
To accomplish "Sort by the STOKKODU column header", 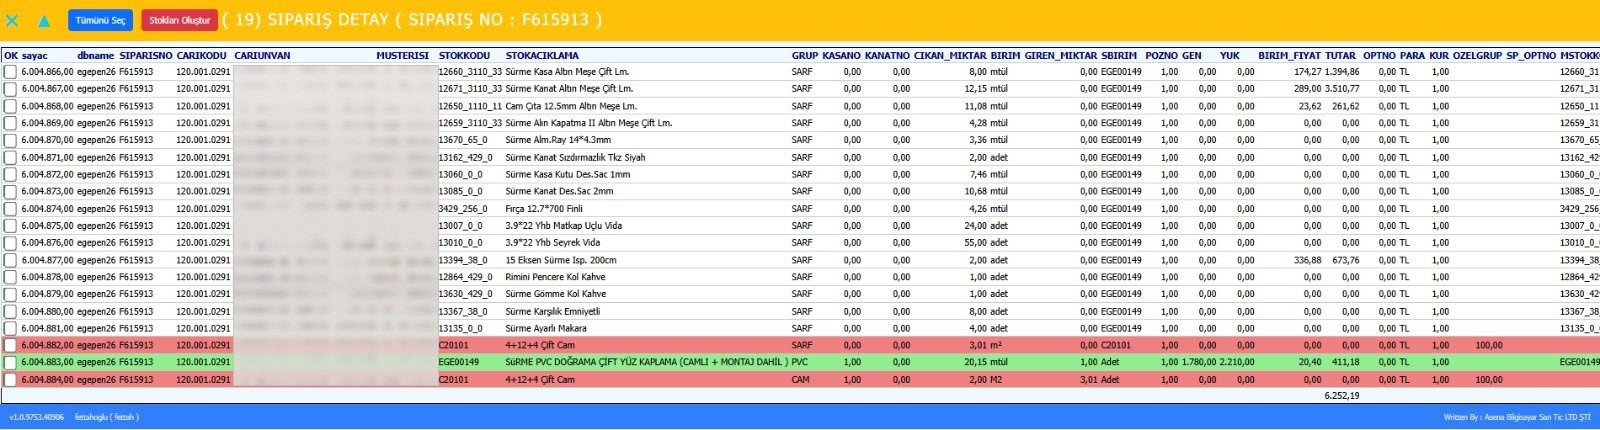I will pos(464,56).
